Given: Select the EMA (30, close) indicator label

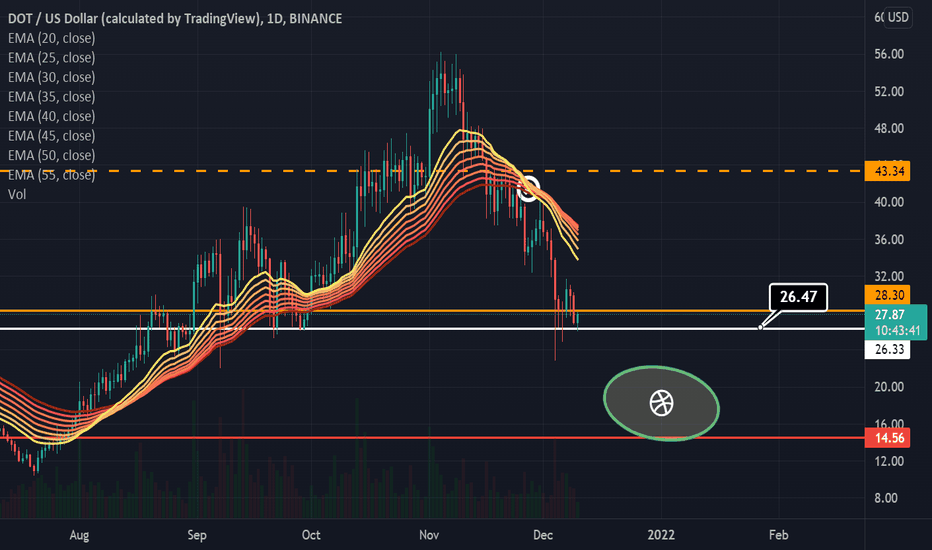Looking at the screenshot, I should tap(51, 77).
